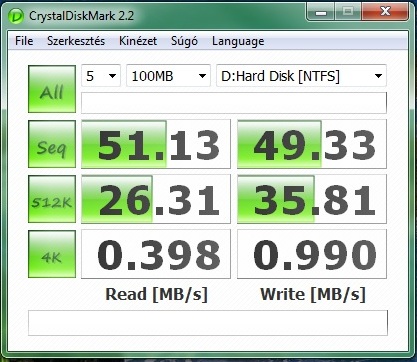The height and width of the screenshot is (362, 417).
Task: Run all benchmarks with the All button
Action: 52,89
